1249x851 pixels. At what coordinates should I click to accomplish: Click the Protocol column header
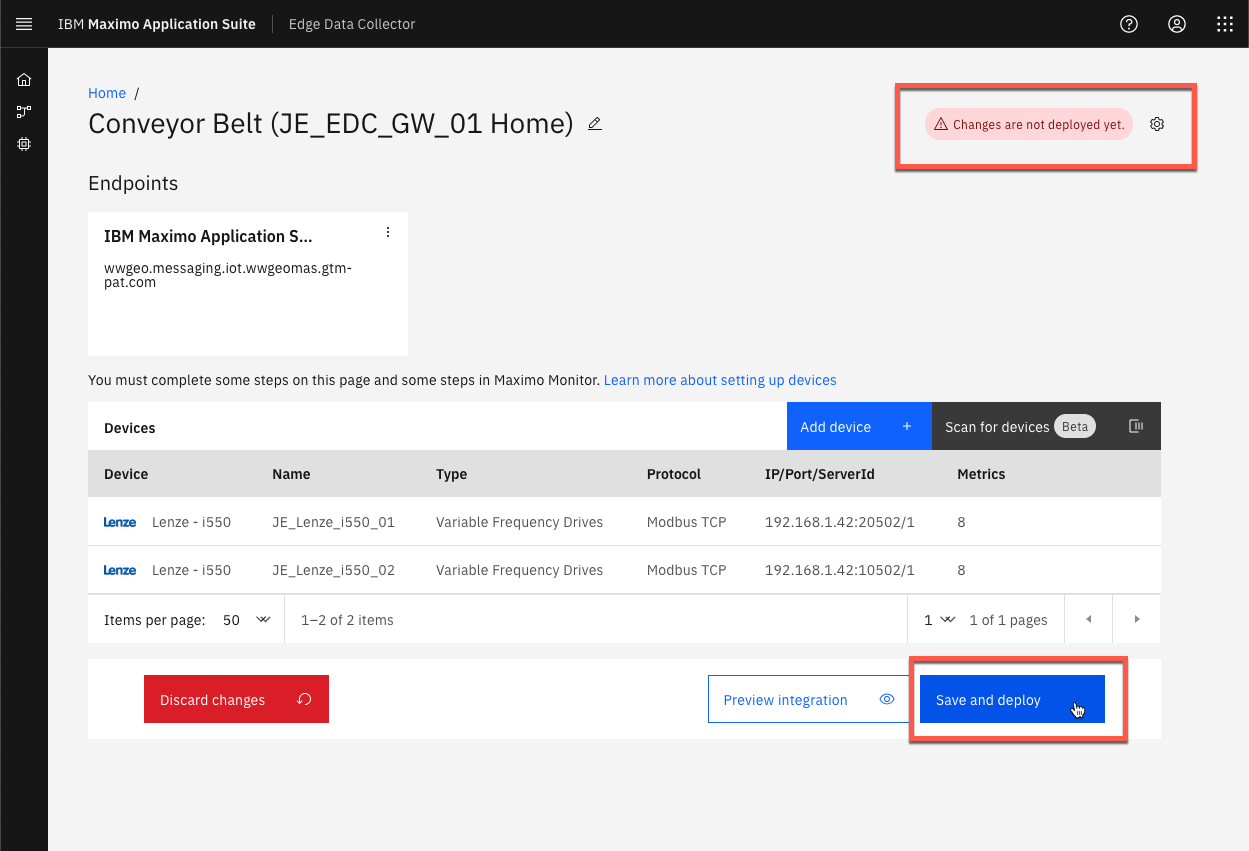tap(674, 474)
